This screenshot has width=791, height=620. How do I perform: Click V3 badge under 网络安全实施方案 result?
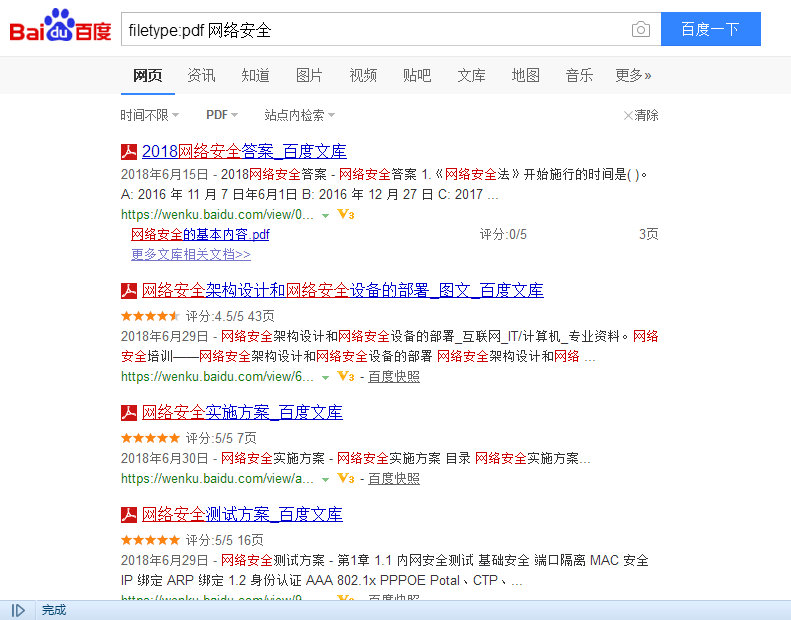tap(346, 478)
